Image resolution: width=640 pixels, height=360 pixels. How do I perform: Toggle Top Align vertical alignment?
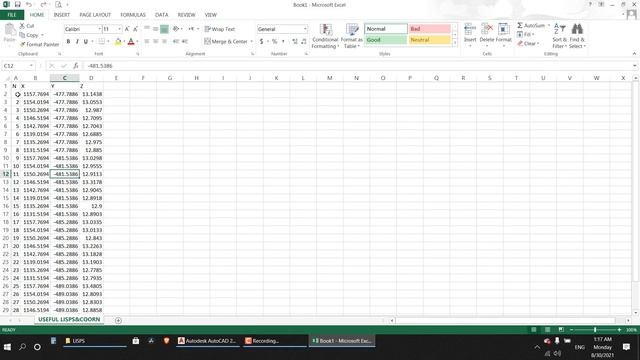point(147,29)
